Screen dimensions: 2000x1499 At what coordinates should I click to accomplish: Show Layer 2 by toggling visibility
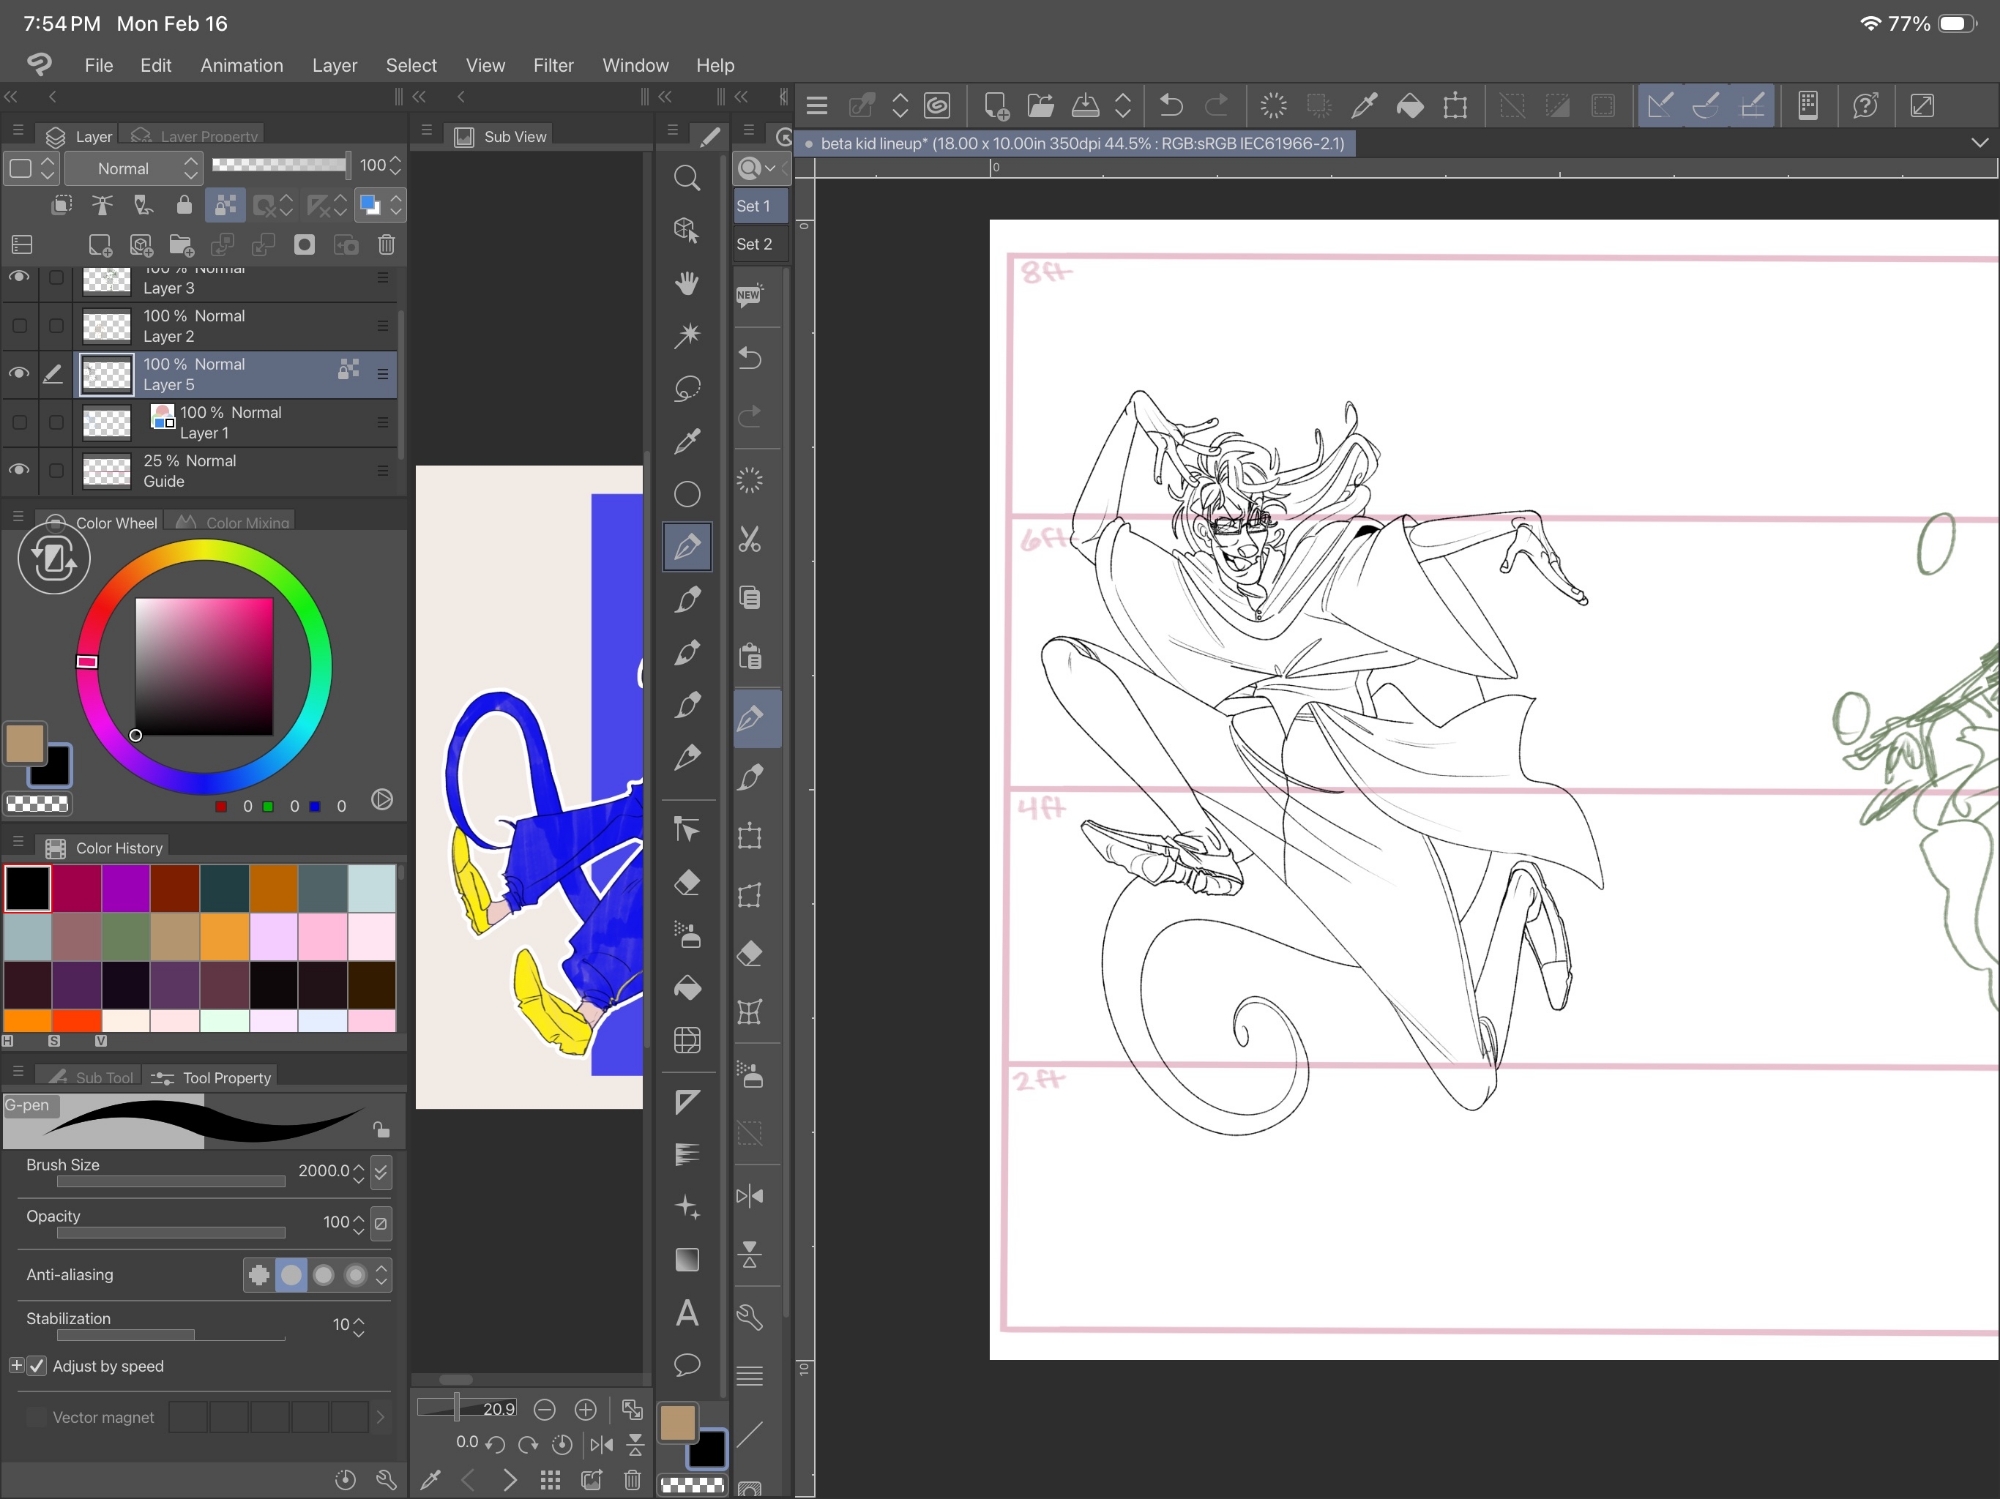click(19, 326)
